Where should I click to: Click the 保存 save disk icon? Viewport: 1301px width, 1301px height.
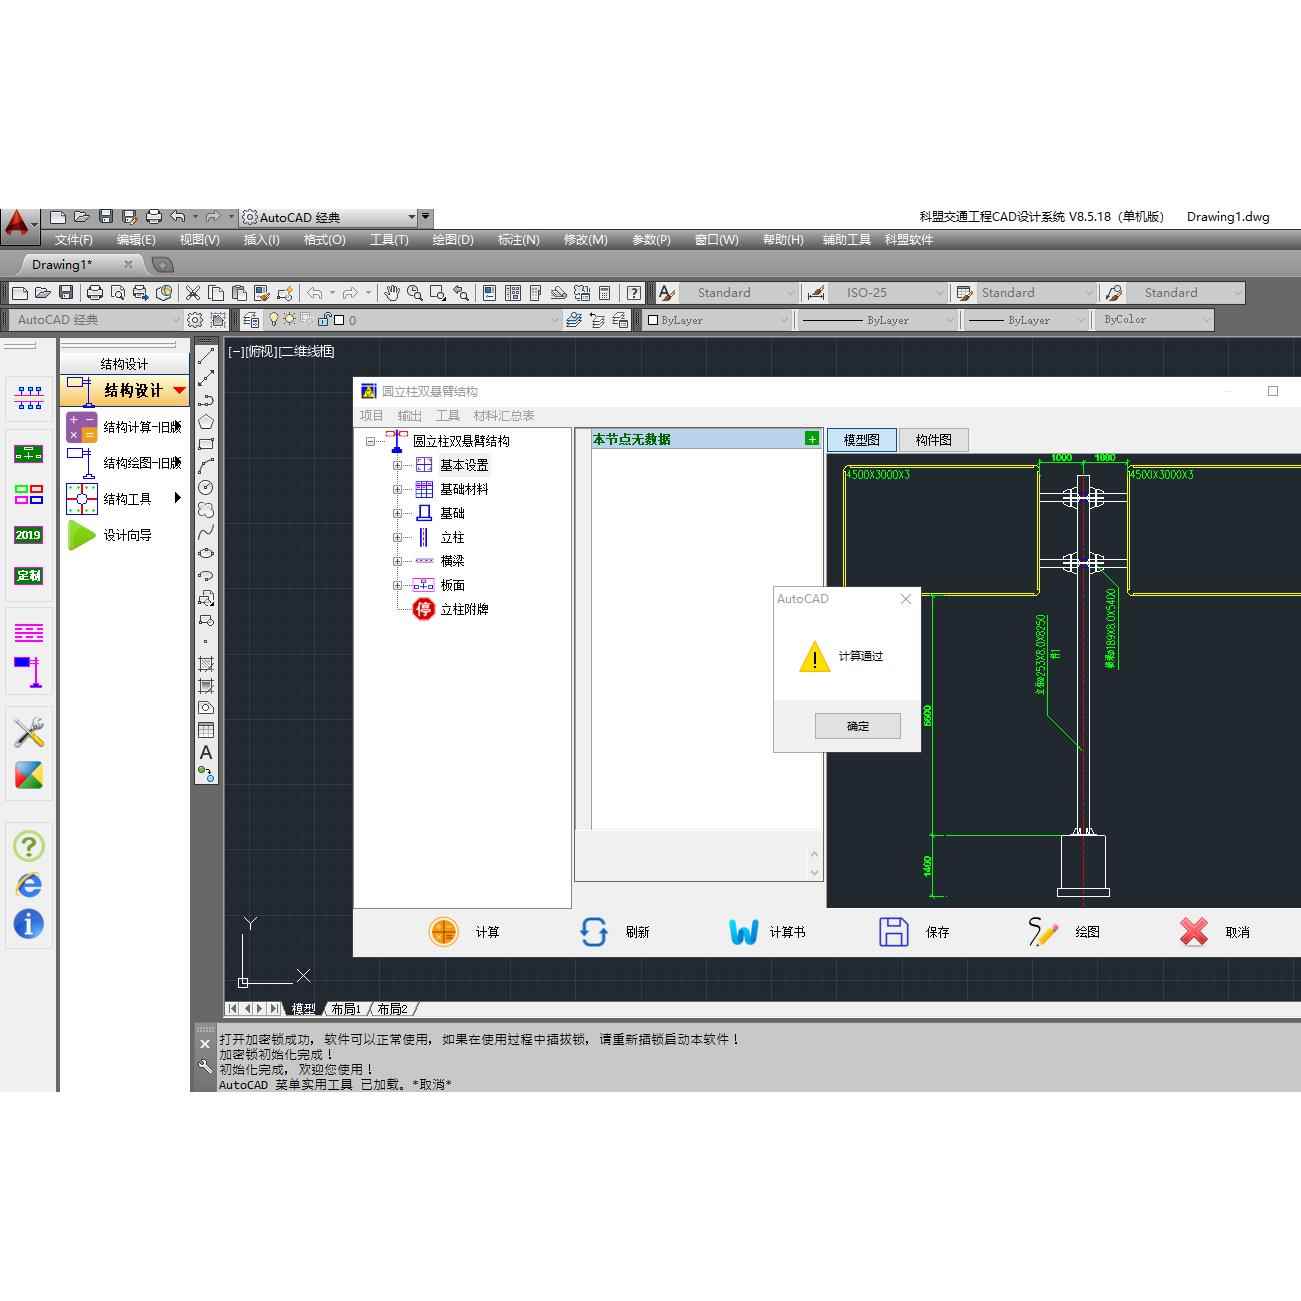pos(893,931)
